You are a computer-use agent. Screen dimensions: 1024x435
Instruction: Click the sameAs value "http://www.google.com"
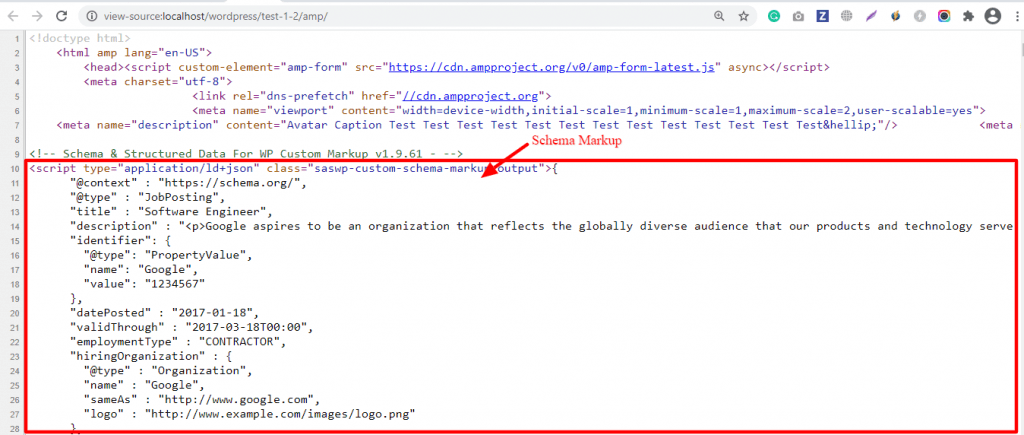click(234, 399)
